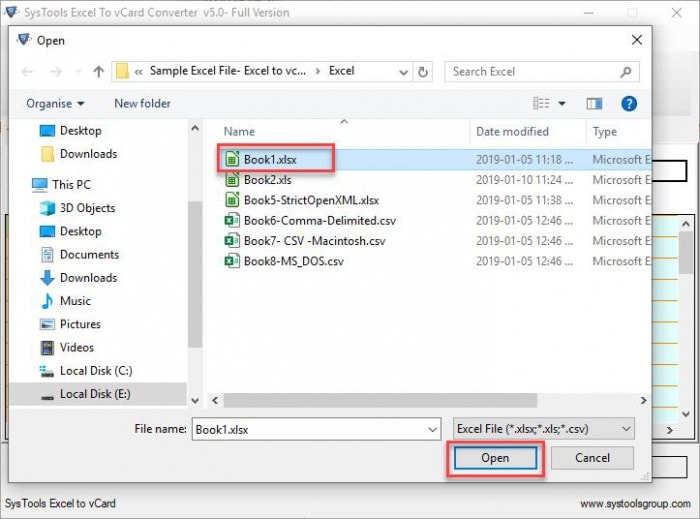The height and width of the screenshot is (519, 700).
Task: Cancel the Open dialog
Action: [592, 458]
